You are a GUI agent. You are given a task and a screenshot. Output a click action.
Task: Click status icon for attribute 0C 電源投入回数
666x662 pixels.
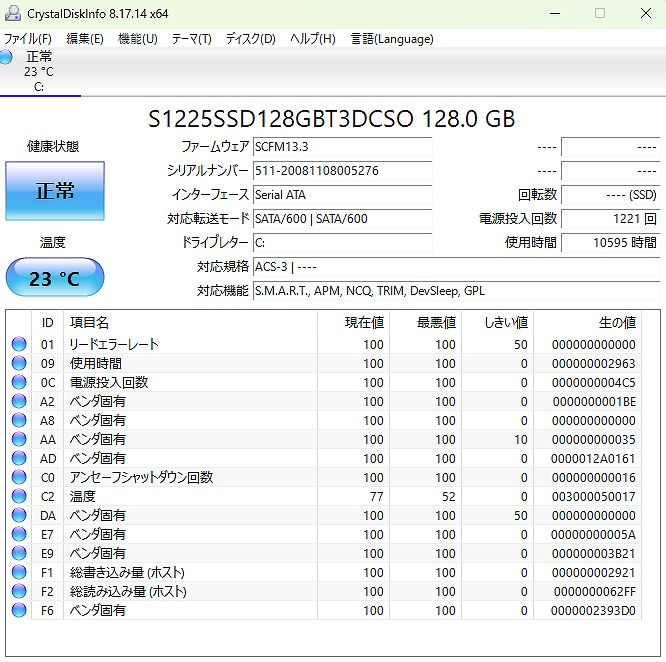19,382
